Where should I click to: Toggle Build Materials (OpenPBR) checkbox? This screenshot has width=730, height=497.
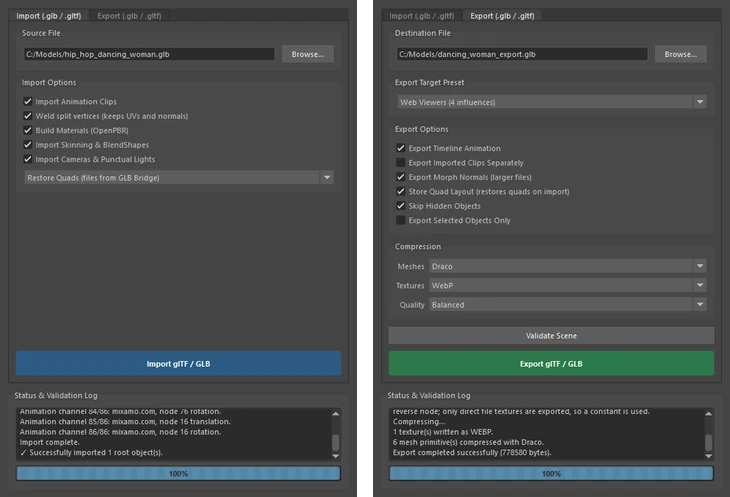28,130
